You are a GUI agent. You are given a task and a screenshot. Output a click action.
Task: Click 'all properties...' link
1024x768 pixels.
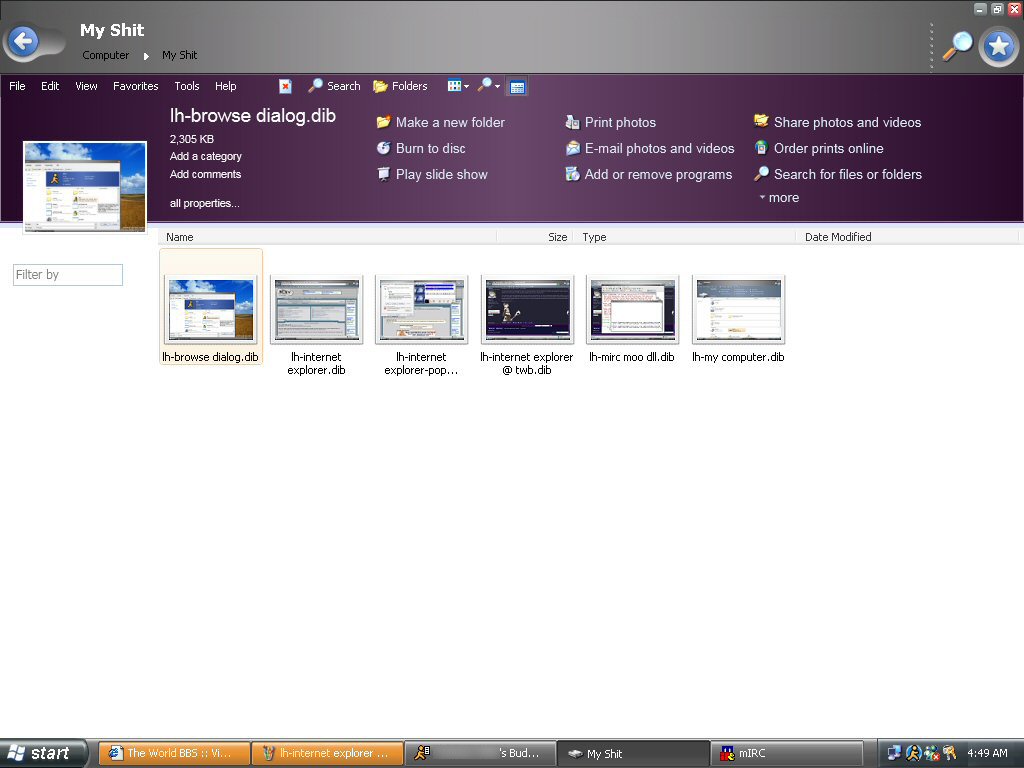click(x=204, y=203)
